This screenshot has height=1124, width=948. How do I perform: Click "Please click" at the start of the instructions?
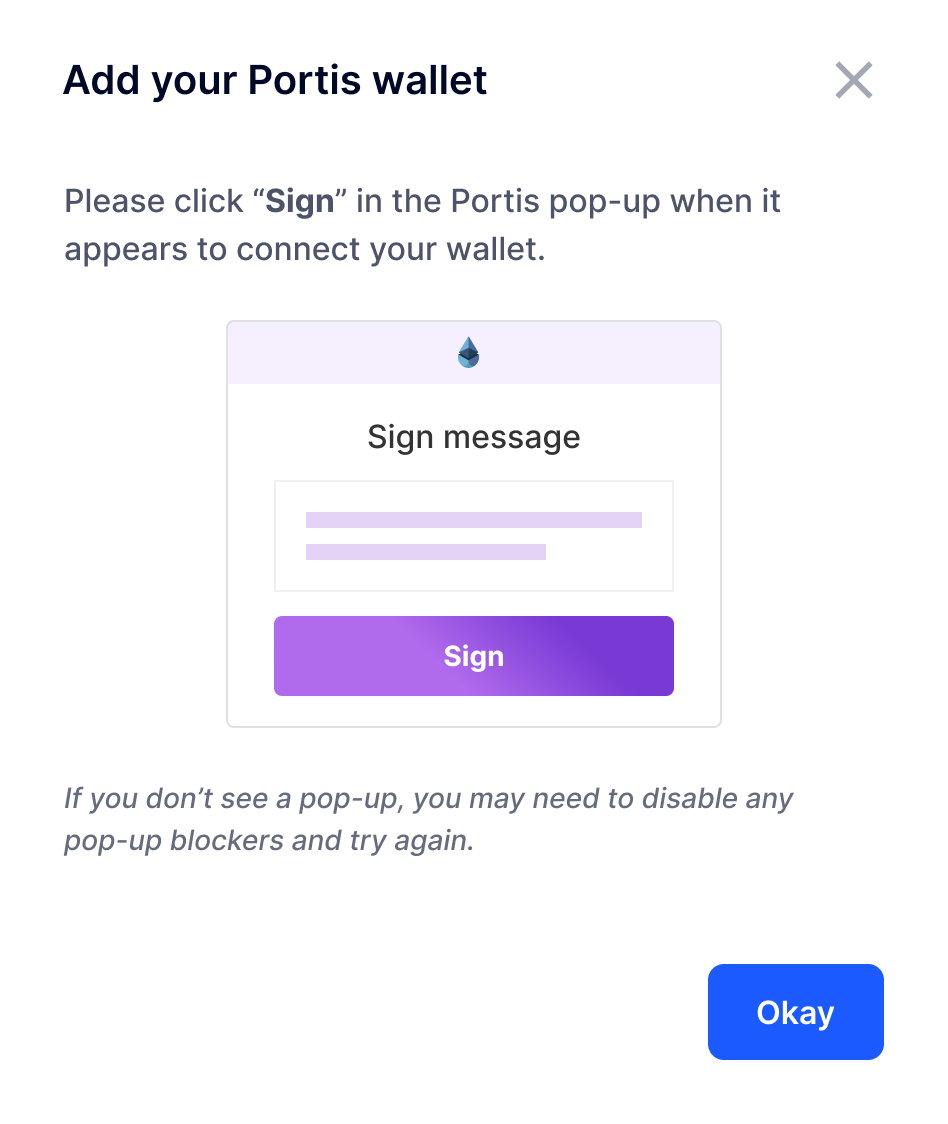click(x=153, y=201)
